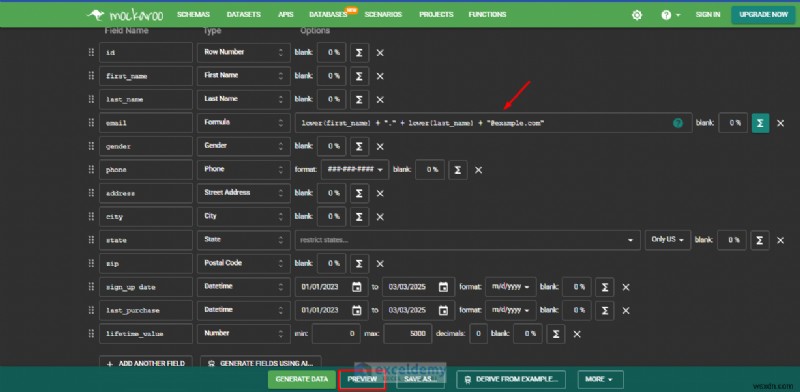Open the FUNCTIONS menu

coord(487,15)
